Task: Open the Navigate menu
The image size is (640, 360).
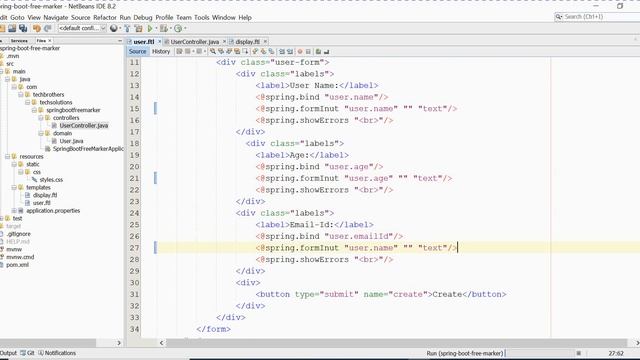Action: click(x=56, y=18)
